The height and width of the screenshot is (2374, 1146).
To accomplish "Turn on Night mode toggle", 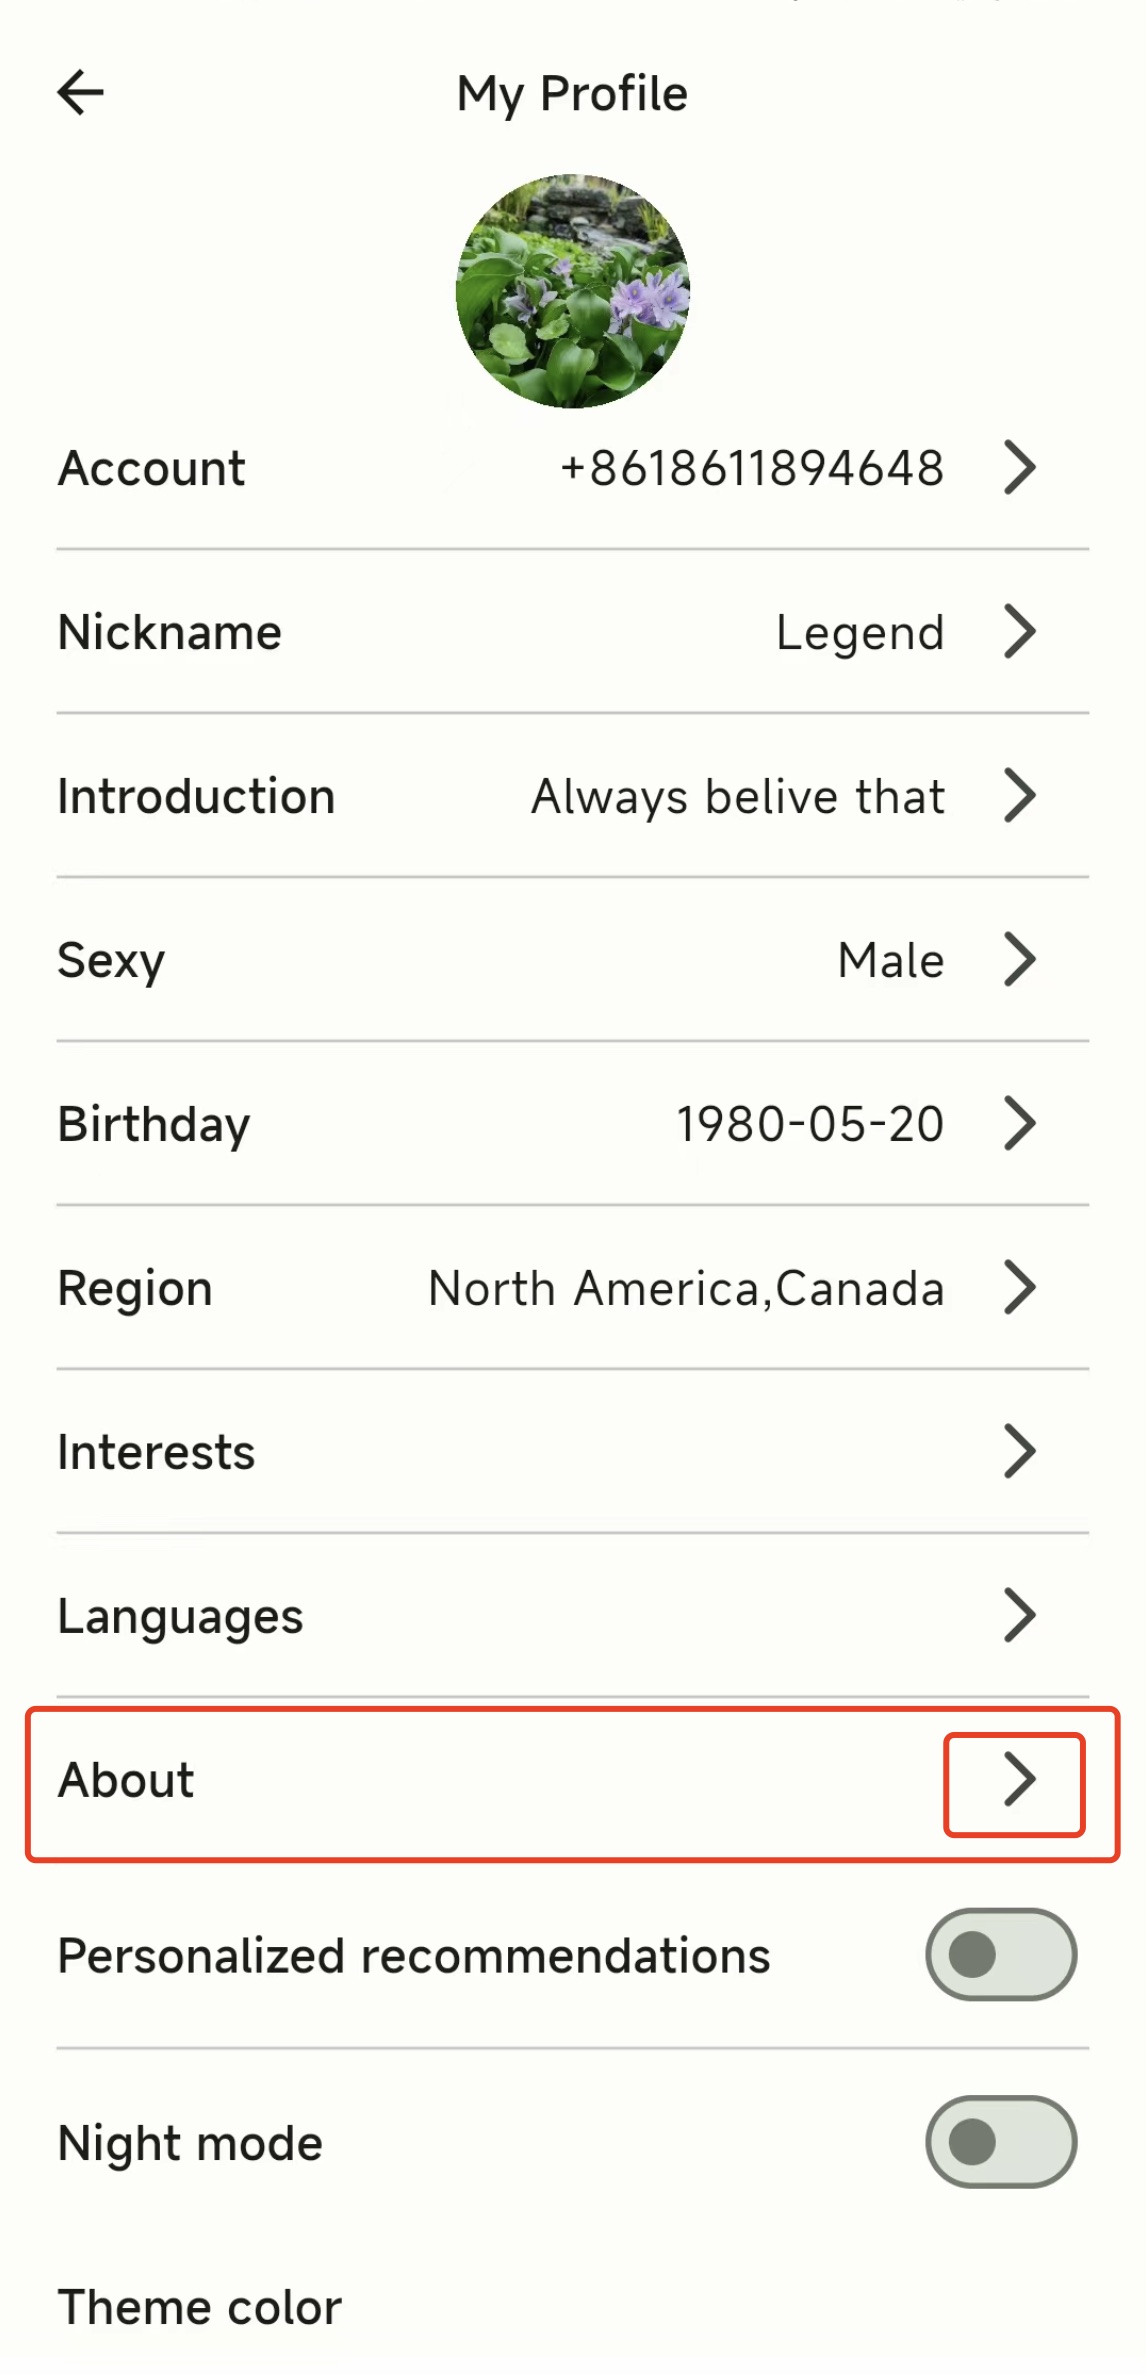I will 1001,2142.
